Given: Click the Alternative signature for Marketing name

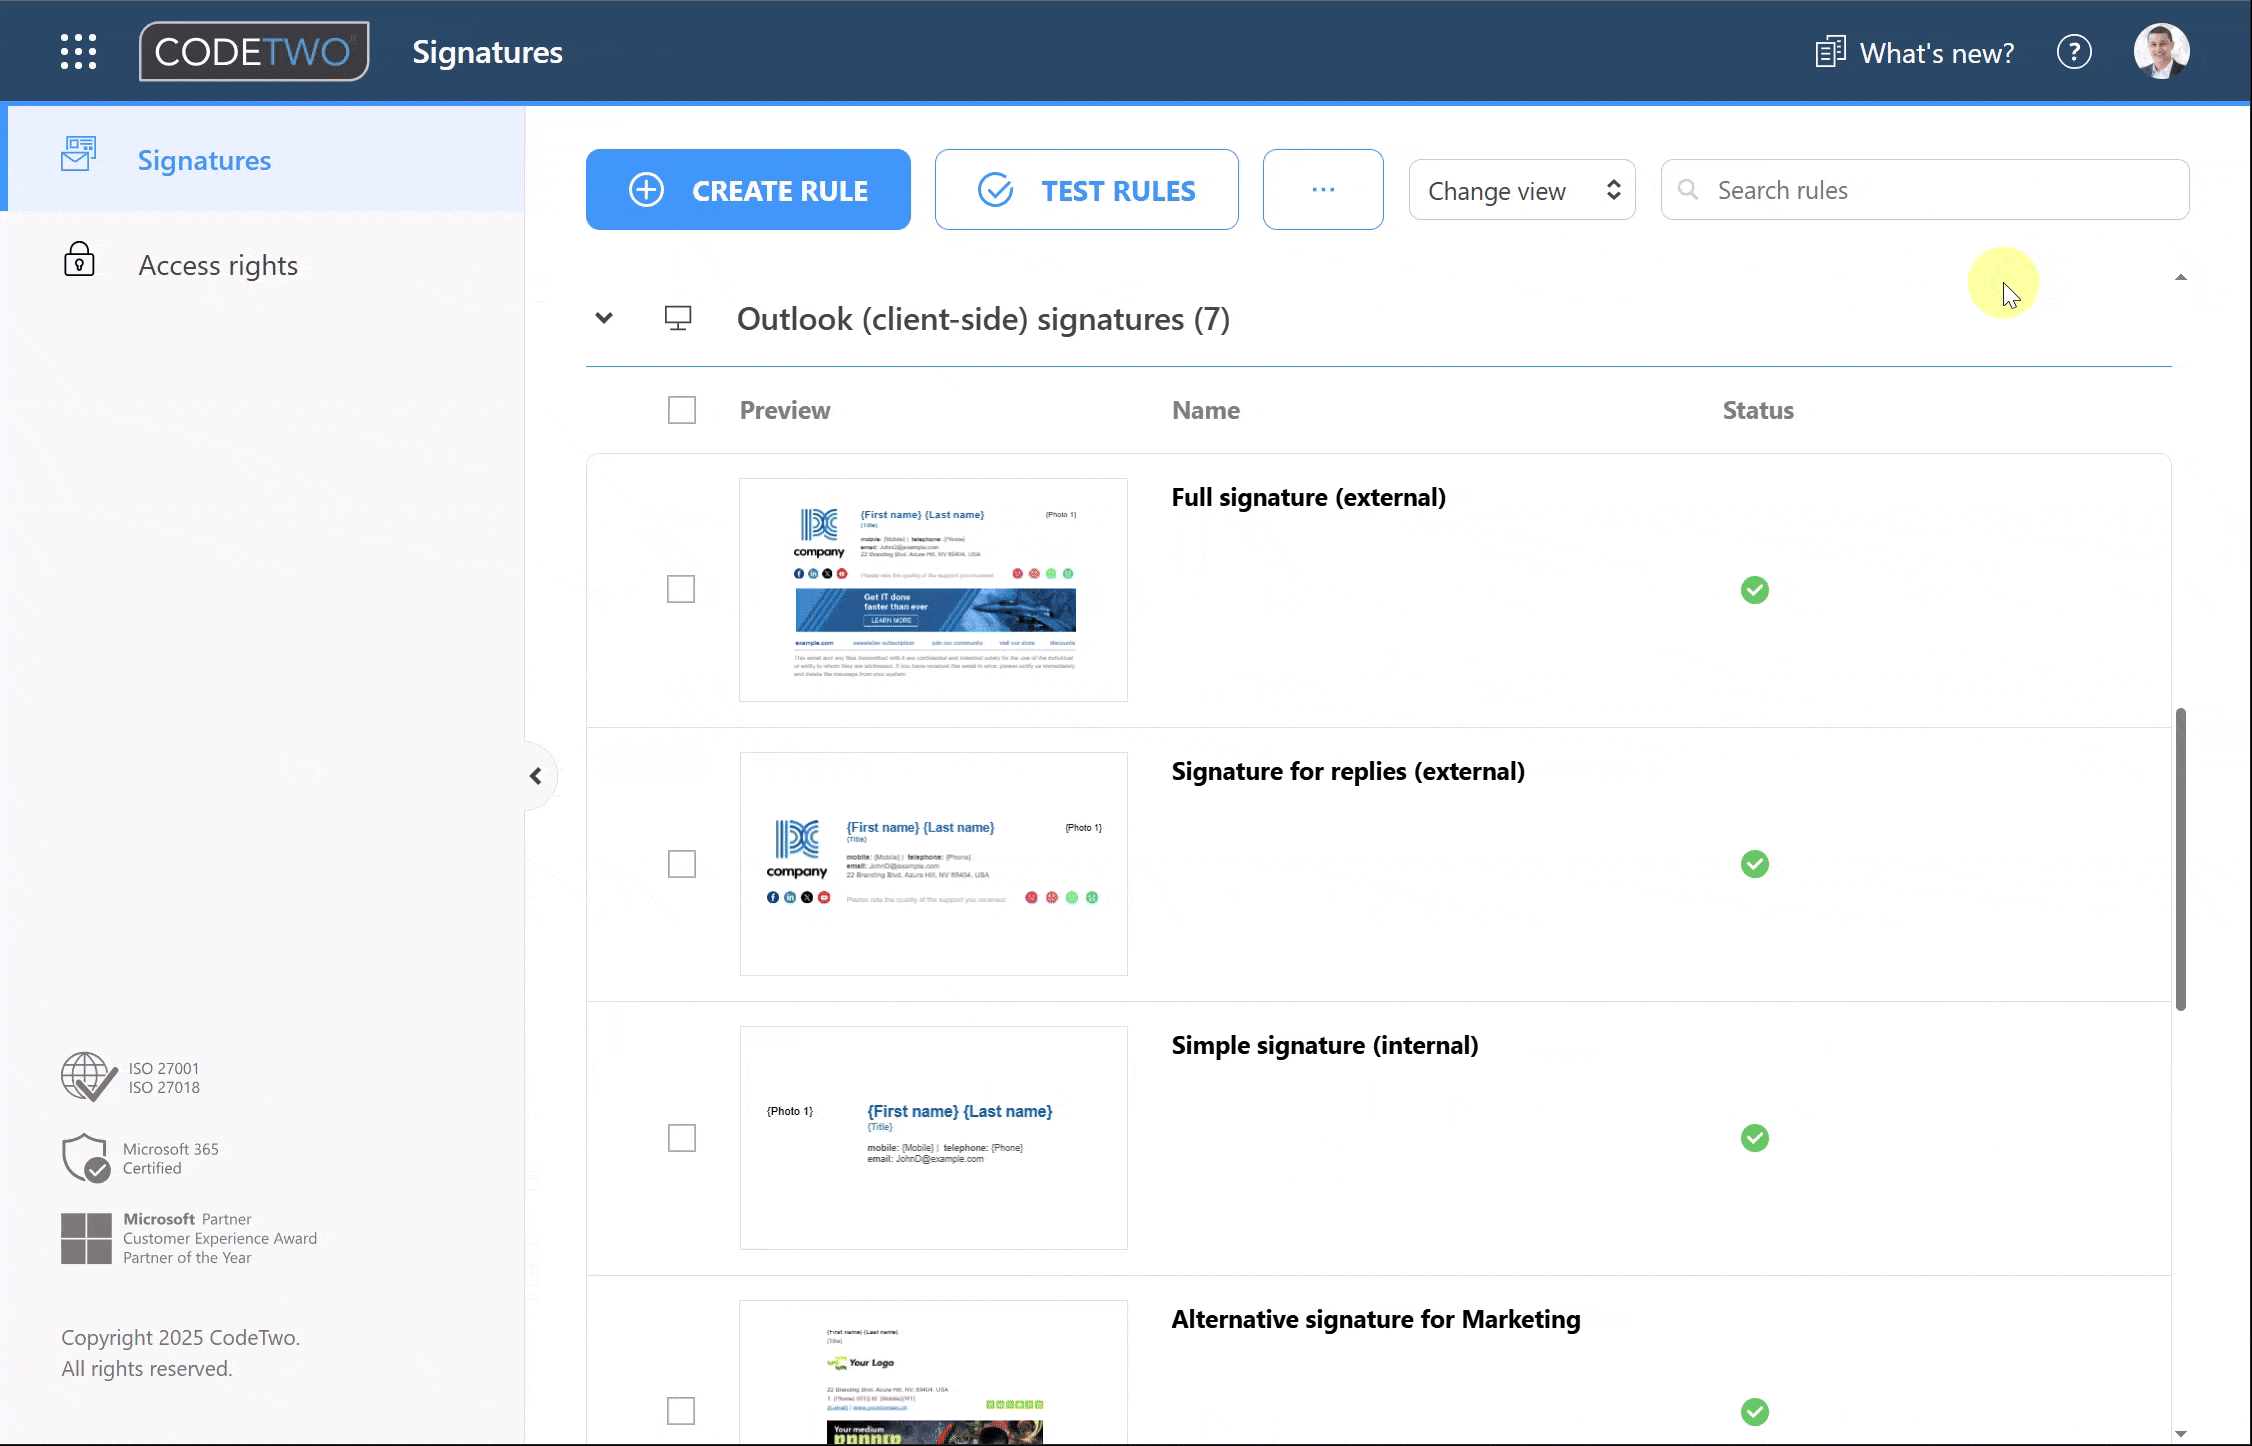Looking at the screenshot, I should coord(1376,1319).
